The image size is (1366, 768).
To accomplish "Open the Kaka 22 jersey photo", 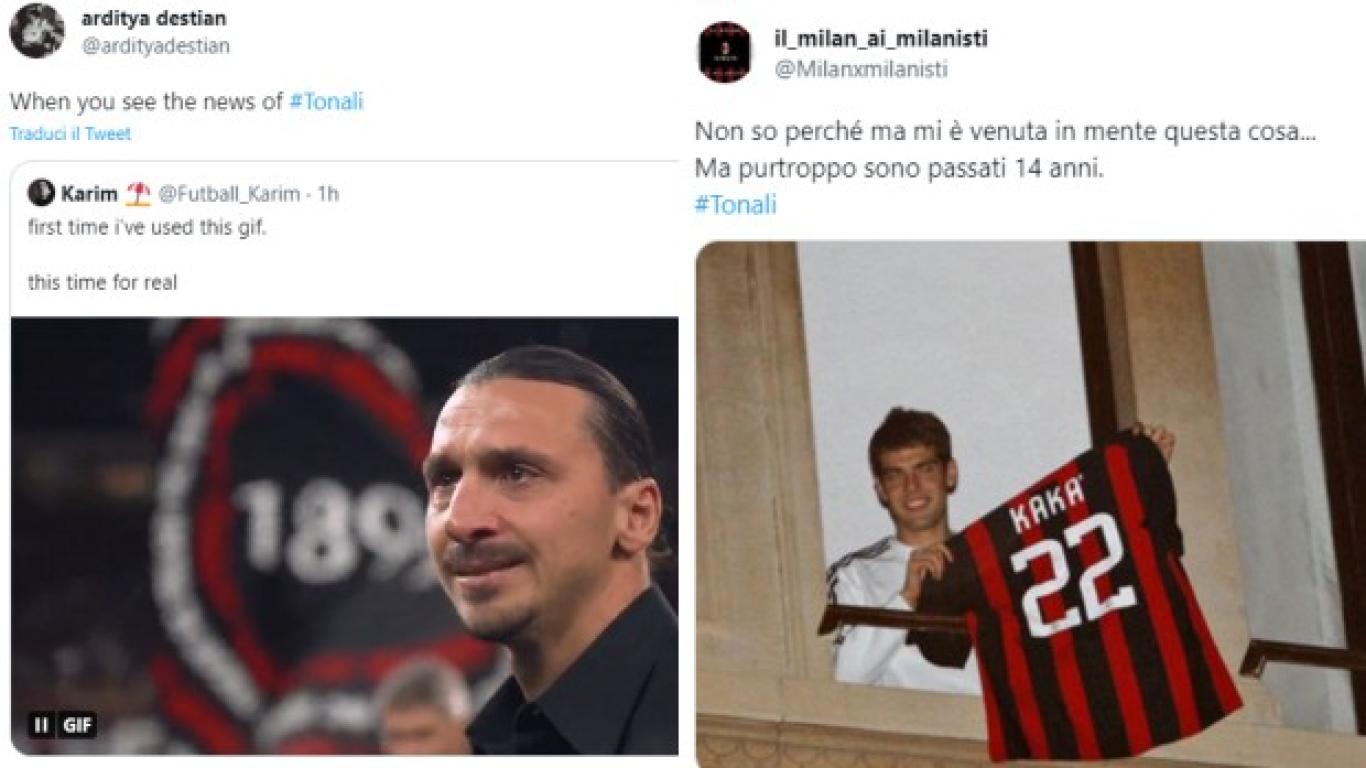I will [x=1030, y=504].
